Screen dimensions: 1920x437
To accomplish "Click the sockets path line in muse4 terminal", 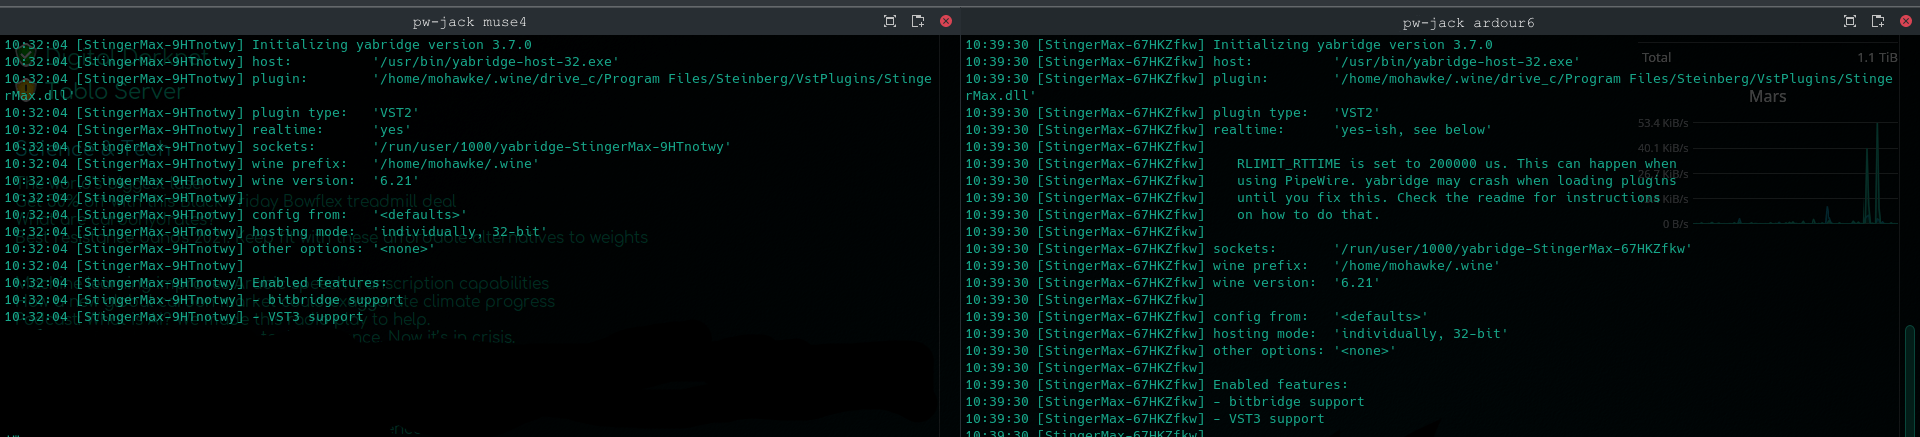I will pyautogui.click(x=551, y=147).
